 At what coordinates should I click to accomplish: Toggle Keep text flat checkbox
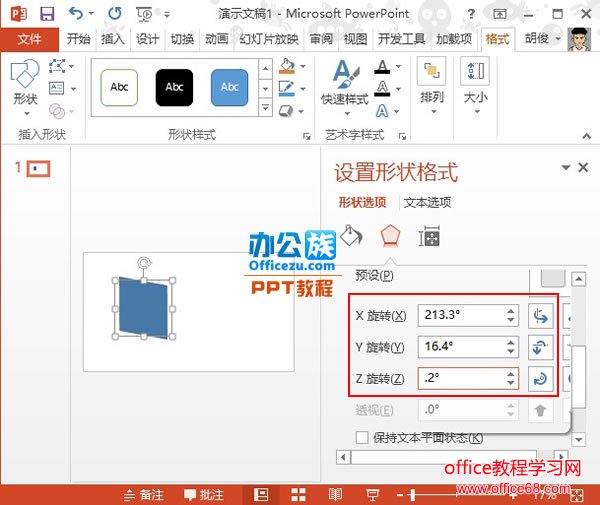pos(362,437)
